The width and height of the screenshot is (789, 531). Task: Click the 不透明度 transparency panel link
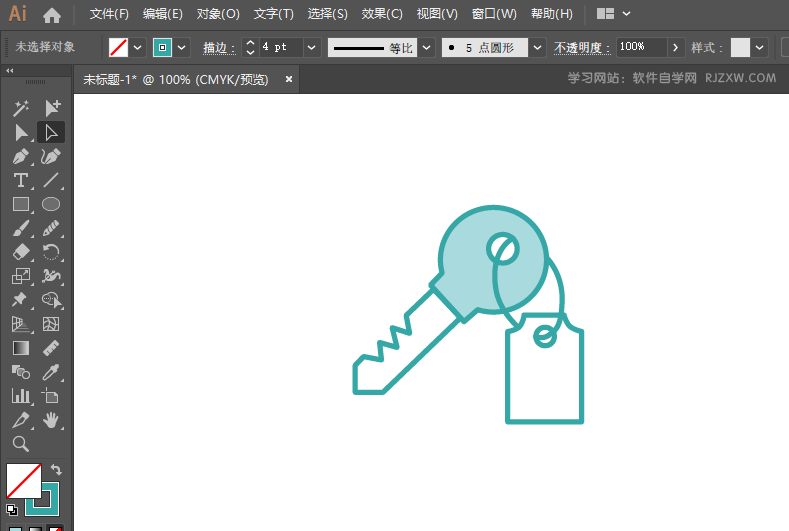pyautogui.click(x=582, y=48)
